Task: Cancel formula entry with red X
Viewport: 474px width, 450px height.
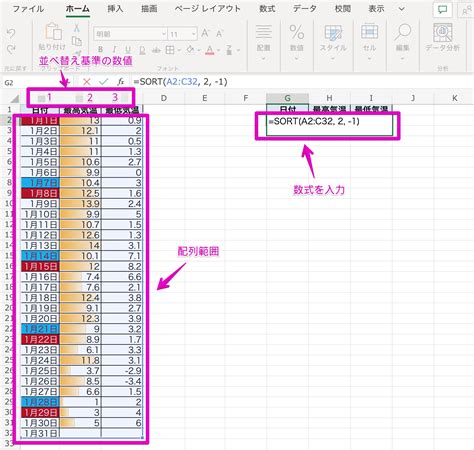Action: tap(87, 82)
